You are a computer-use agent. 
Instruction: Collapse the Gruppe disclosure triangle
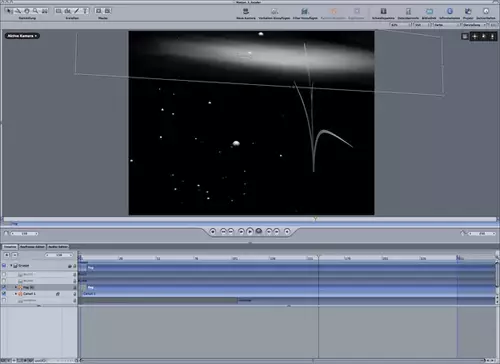(11, 266)
